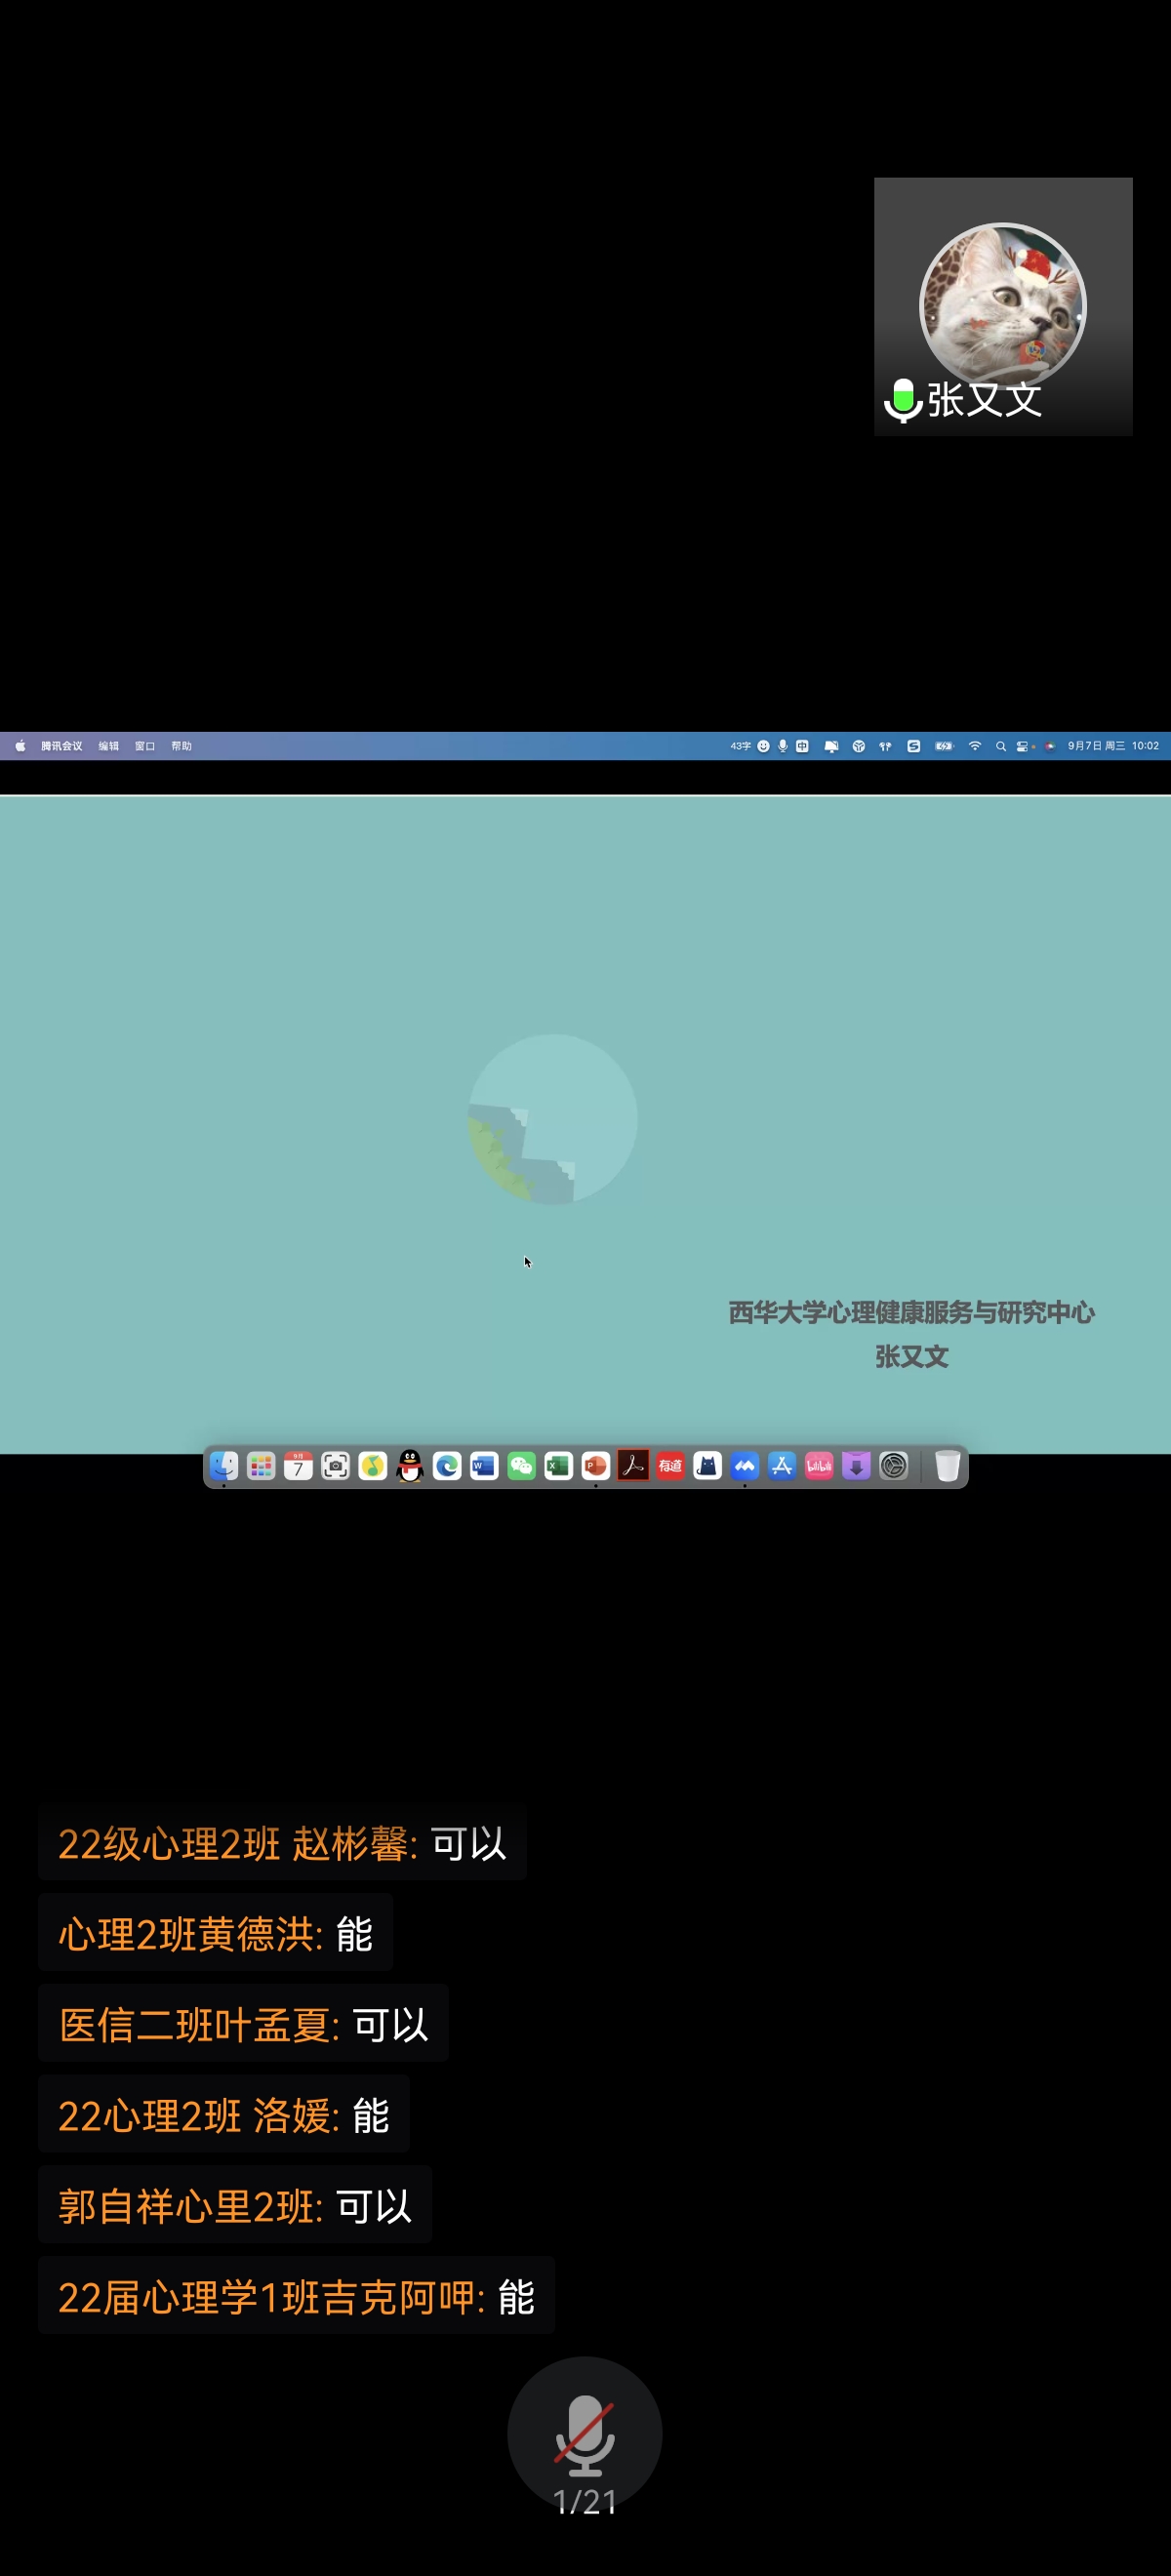
Task: Open the 编辑 menu
Action: point(108,746)
